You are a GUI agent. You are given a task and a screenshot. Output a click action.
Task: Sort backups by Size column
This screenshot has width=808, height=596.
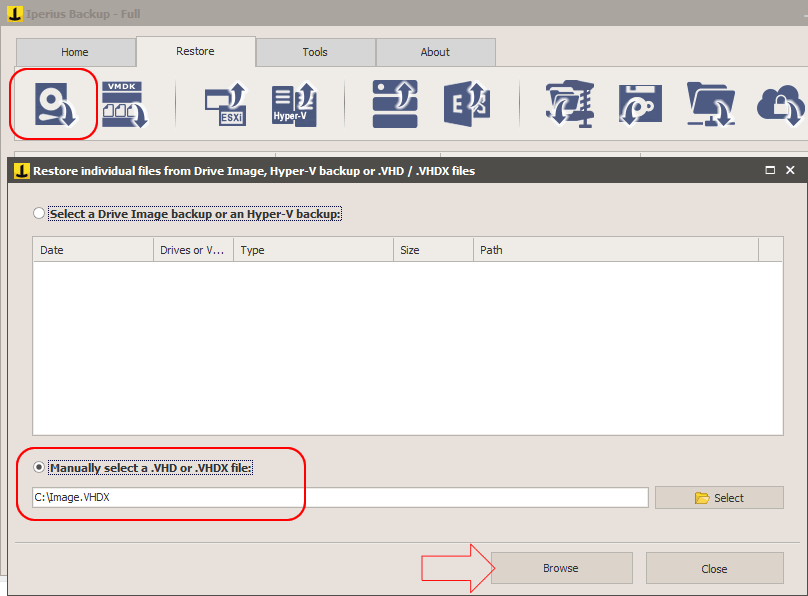pyautogui.click(x=432, y=249)
